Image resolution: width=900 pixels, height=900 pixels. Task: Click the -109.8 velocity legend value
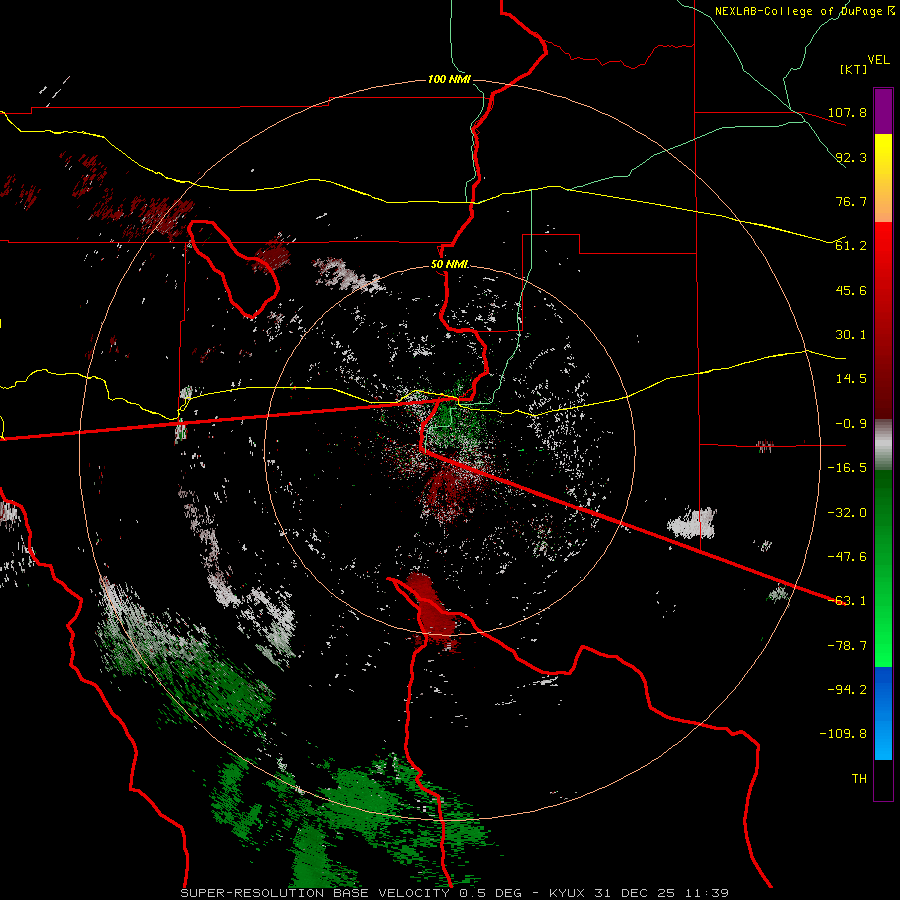(843, 734)
